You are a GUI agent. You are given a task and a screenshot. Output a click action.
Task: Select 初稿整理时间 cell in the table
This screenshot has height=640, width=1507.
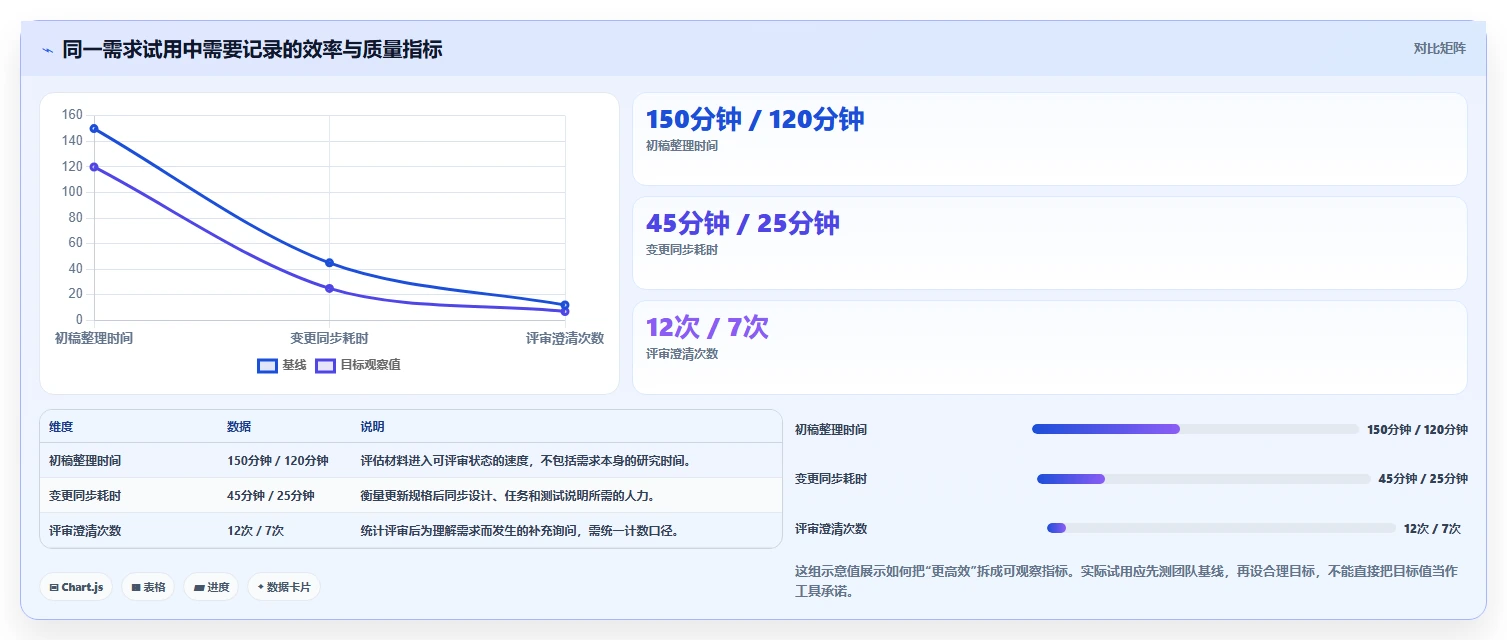click(x=85, y=461)
